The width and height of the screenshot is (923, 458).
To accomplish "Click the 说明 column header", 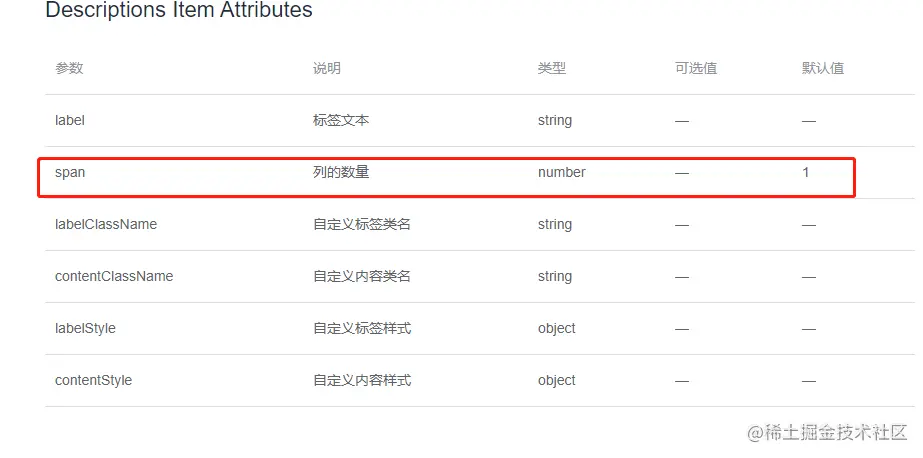I will (x=327, y=68).
